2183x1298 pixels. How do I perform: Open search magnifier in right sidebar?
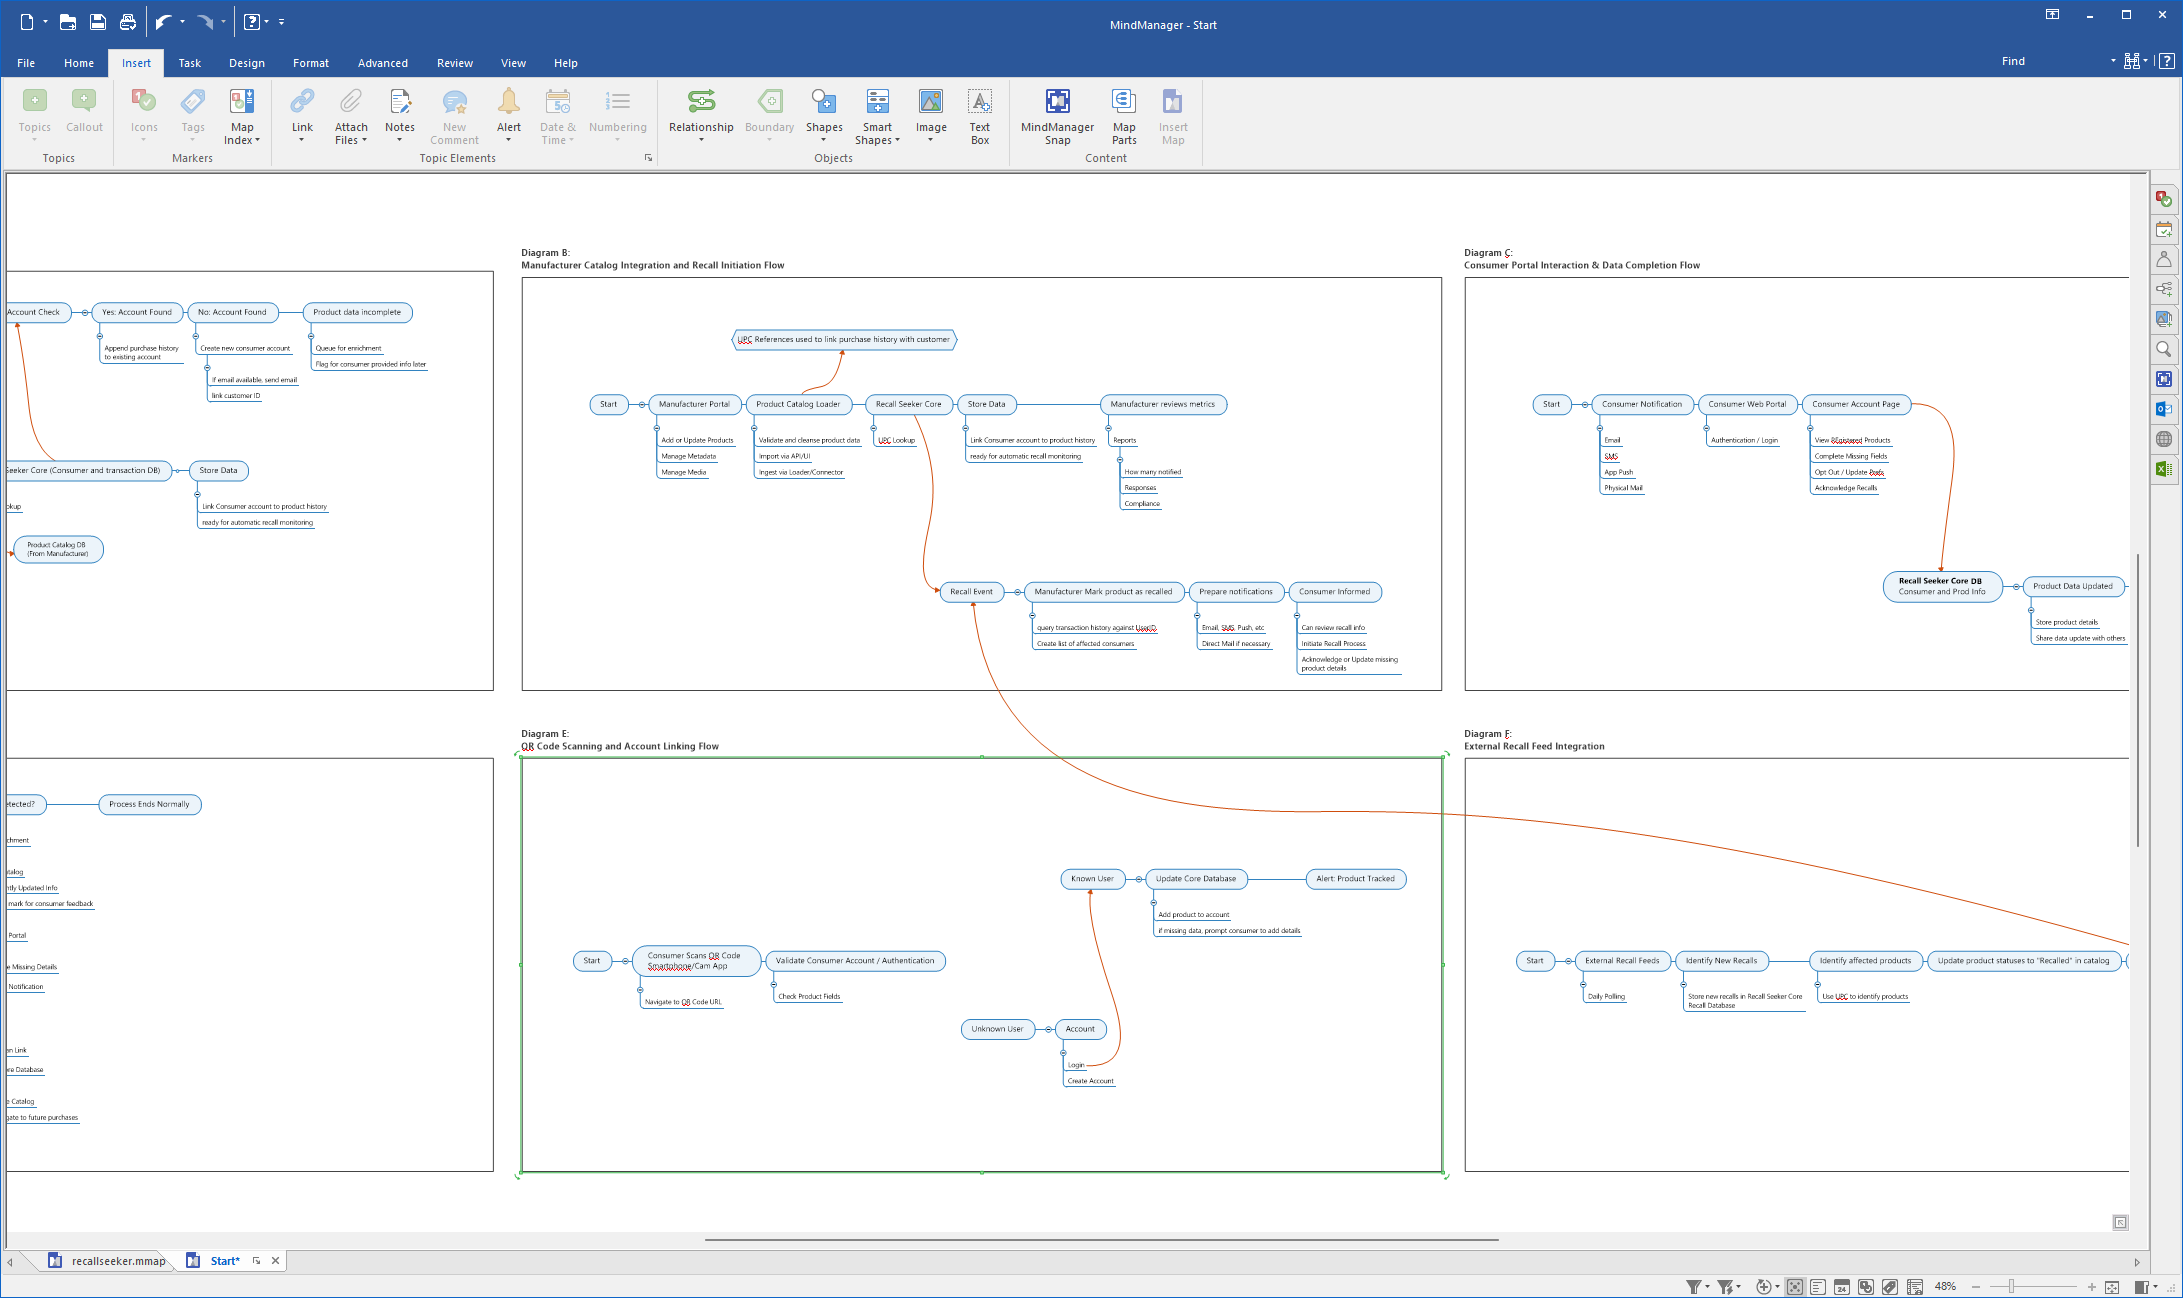pos(2164,350)
